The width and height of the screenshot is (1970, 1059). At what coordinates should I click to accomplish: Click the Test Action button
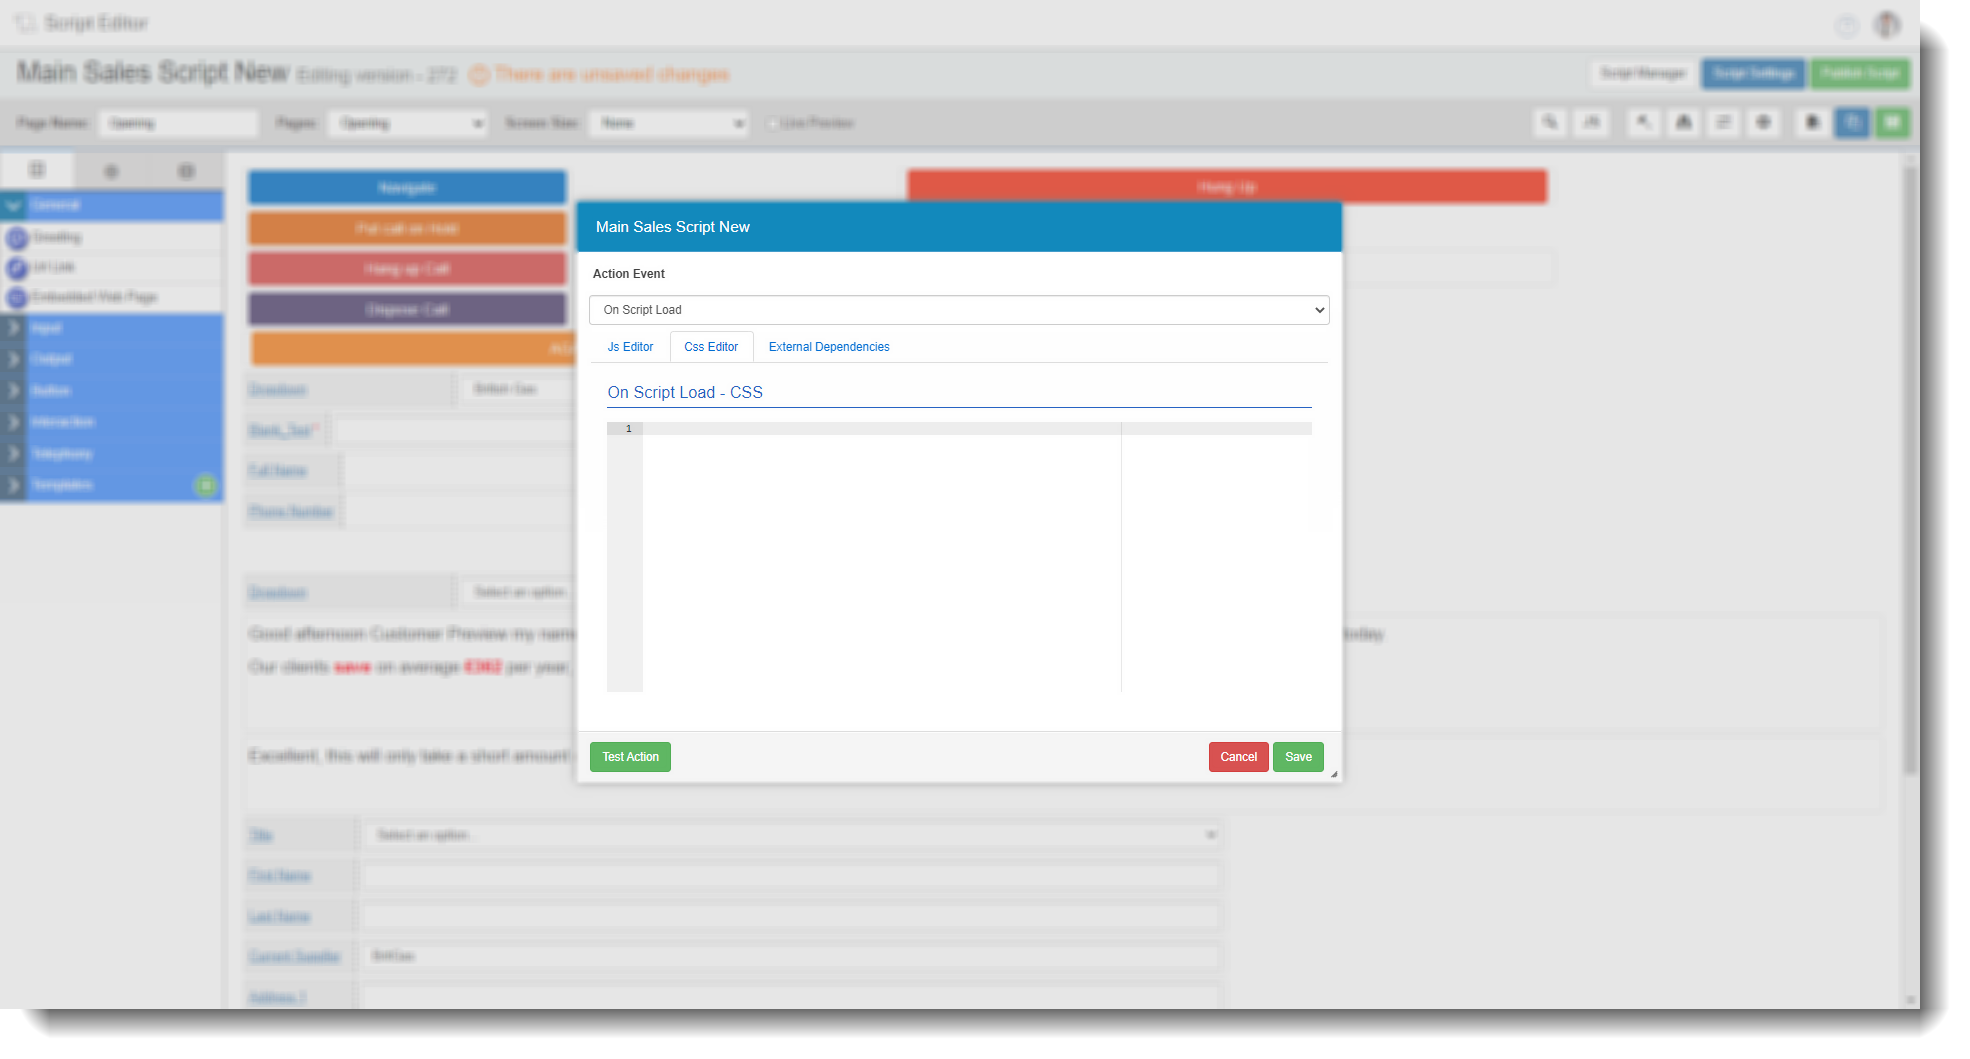pos(630,757)
